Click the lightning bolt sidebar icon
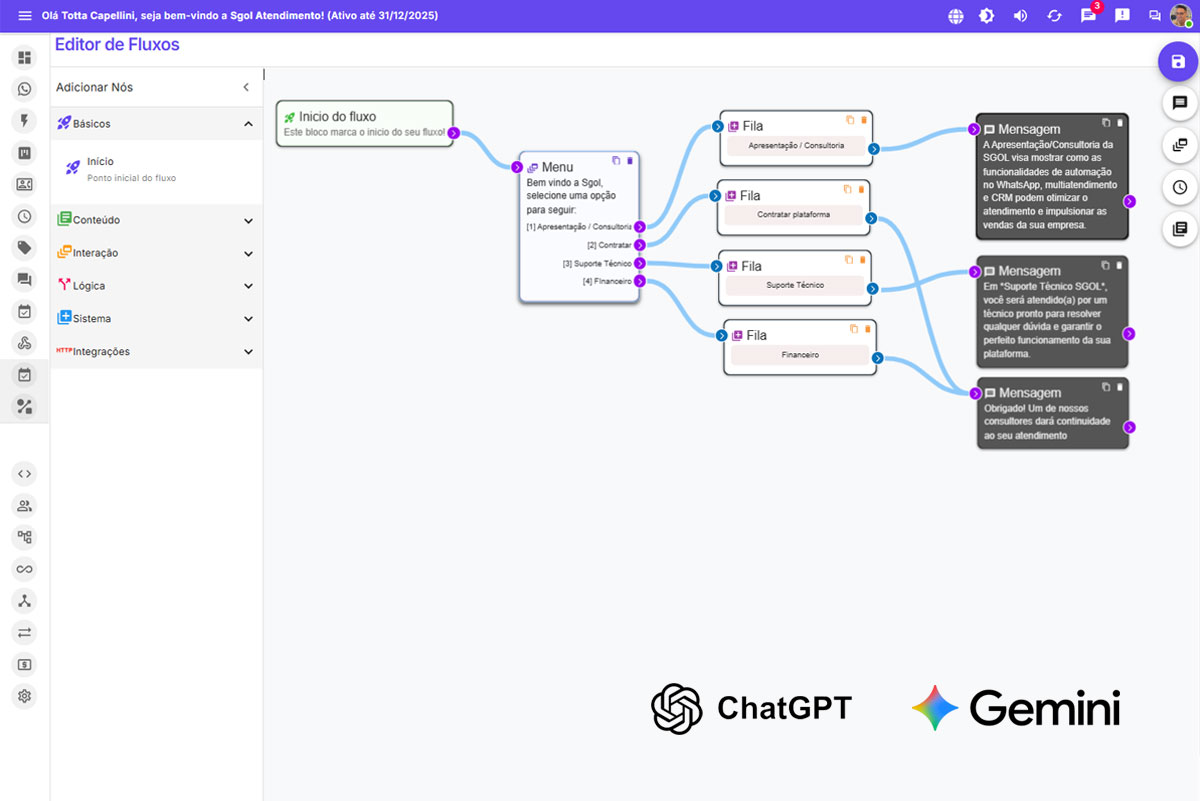The height and width of the screenshot is (801, 1200). click(25, 121)
